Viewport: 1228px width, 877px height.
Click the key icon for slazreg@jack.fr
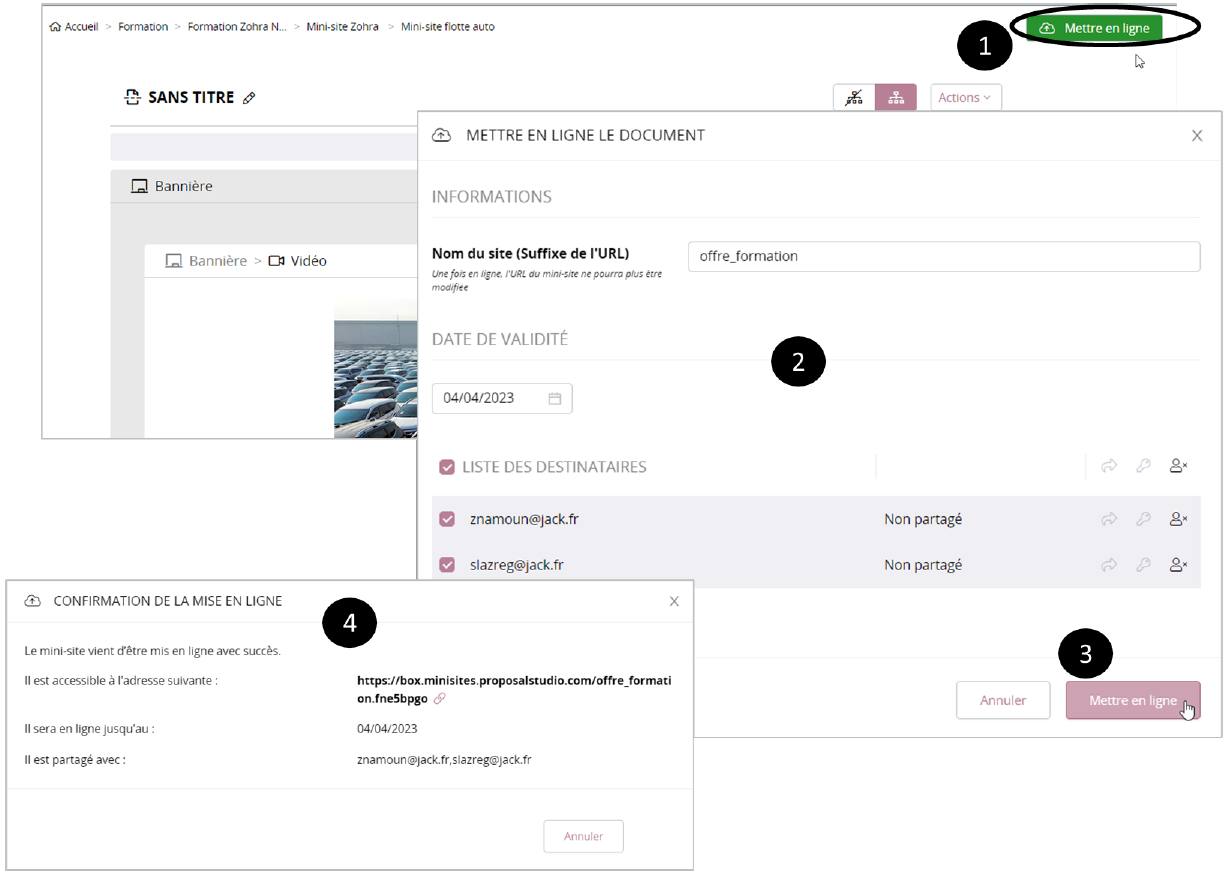click(x=1144, y=565)
